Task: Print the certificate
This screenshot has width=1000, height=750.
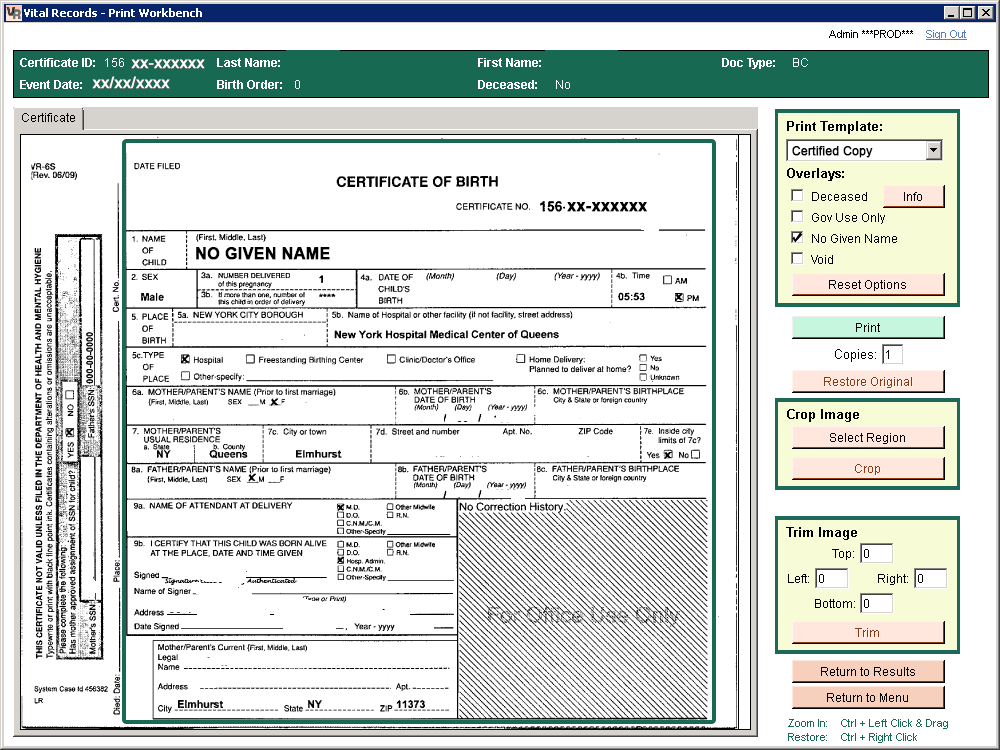Action: (x=867, y=327)
